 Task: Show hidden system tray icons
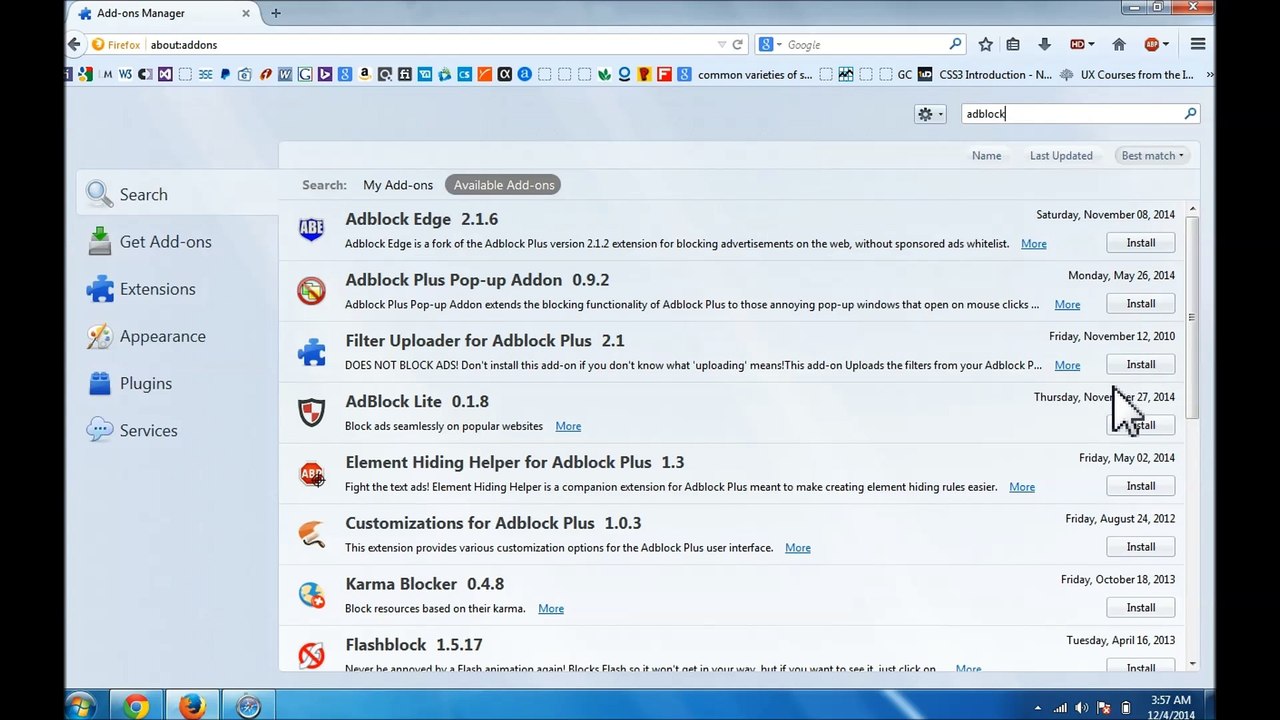[x=1039, y=708]
